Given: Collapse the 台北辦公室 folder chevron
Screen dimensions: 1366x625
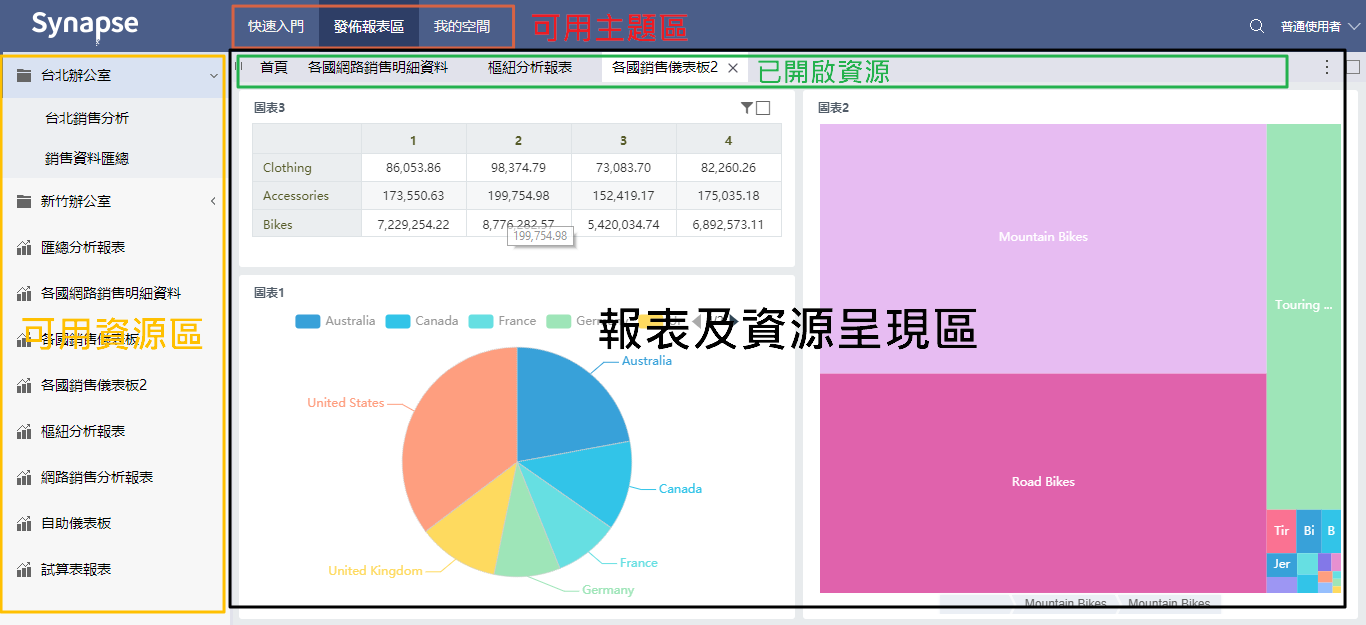Looking at the screenshot, I should tap(213, 76).
